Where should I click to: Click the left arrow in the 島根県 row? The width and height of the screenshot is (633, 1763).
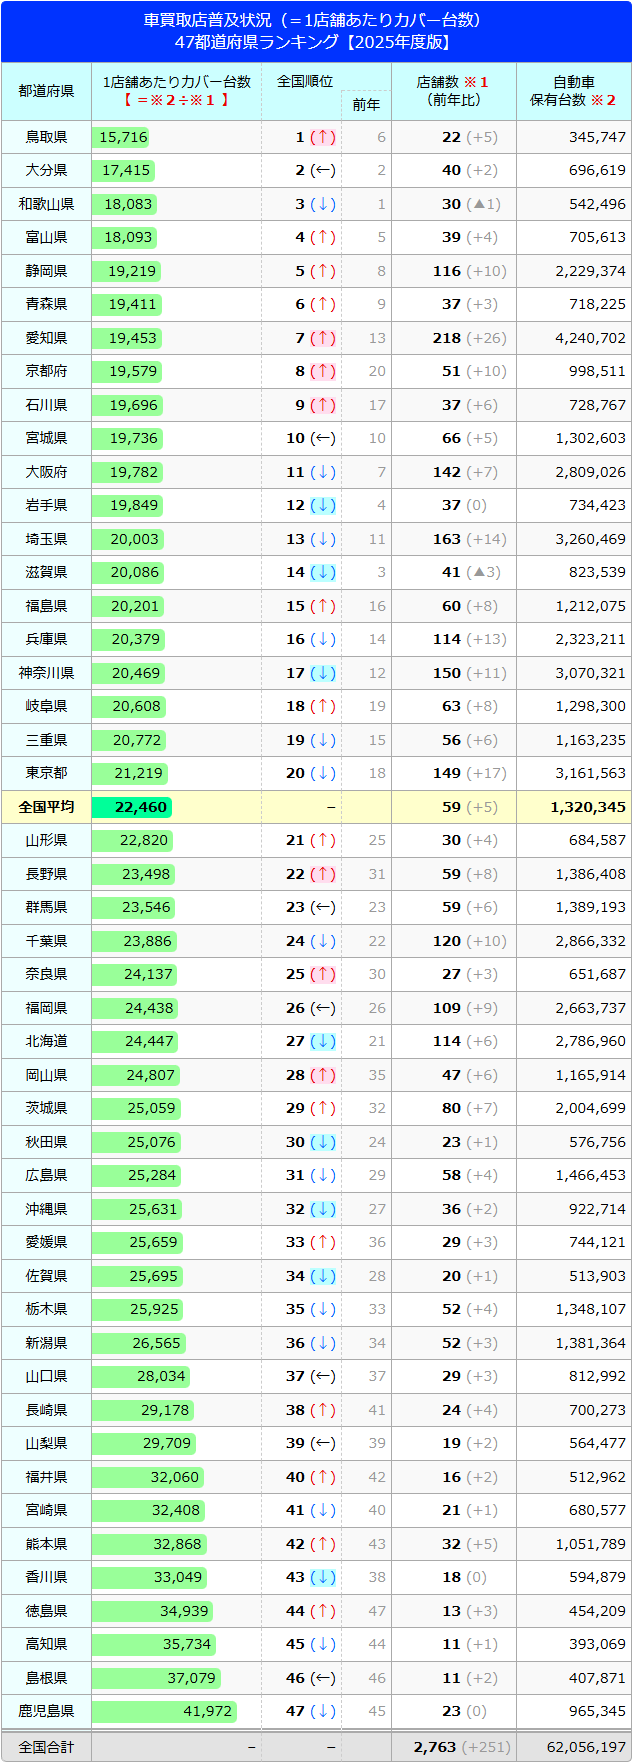pos(323,1678)
